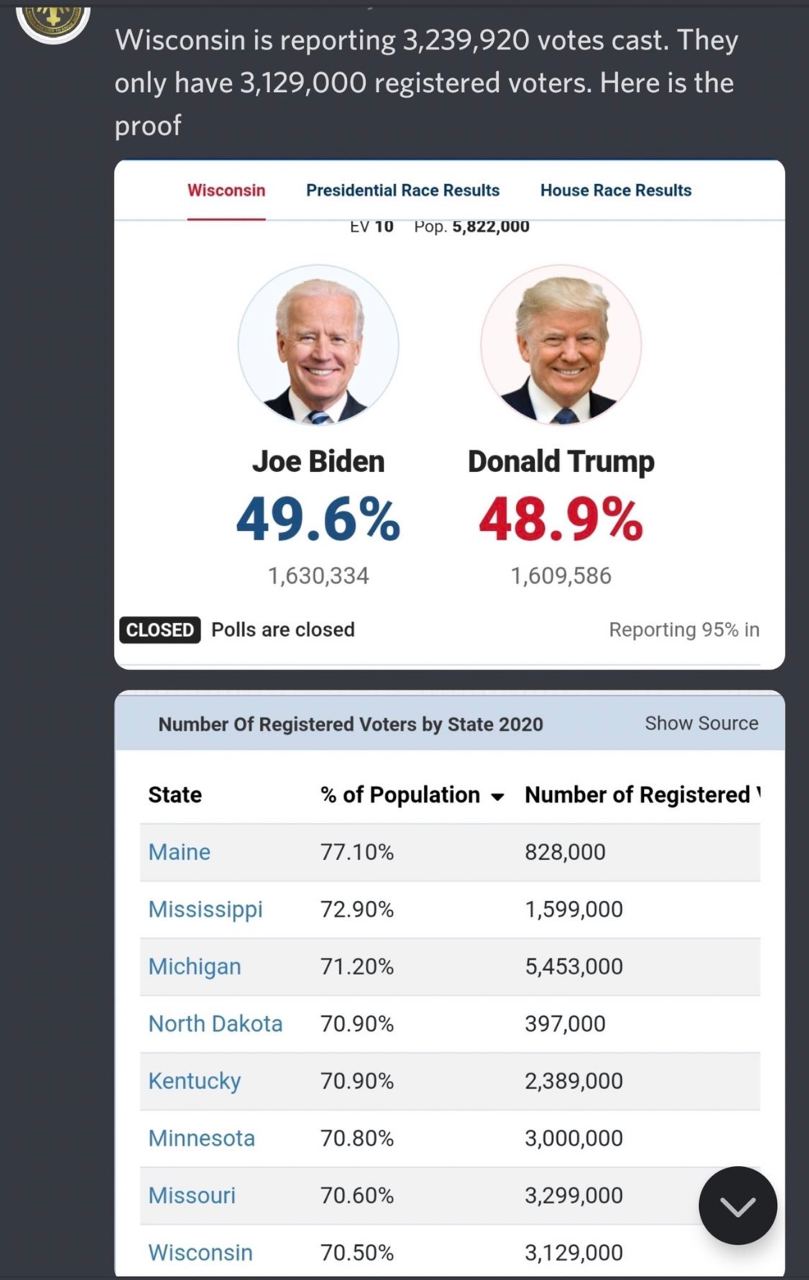809x1280 pixels.
Task: Open the Kentucky state link
Action: pyautogui.click(x=194, y=1081)
